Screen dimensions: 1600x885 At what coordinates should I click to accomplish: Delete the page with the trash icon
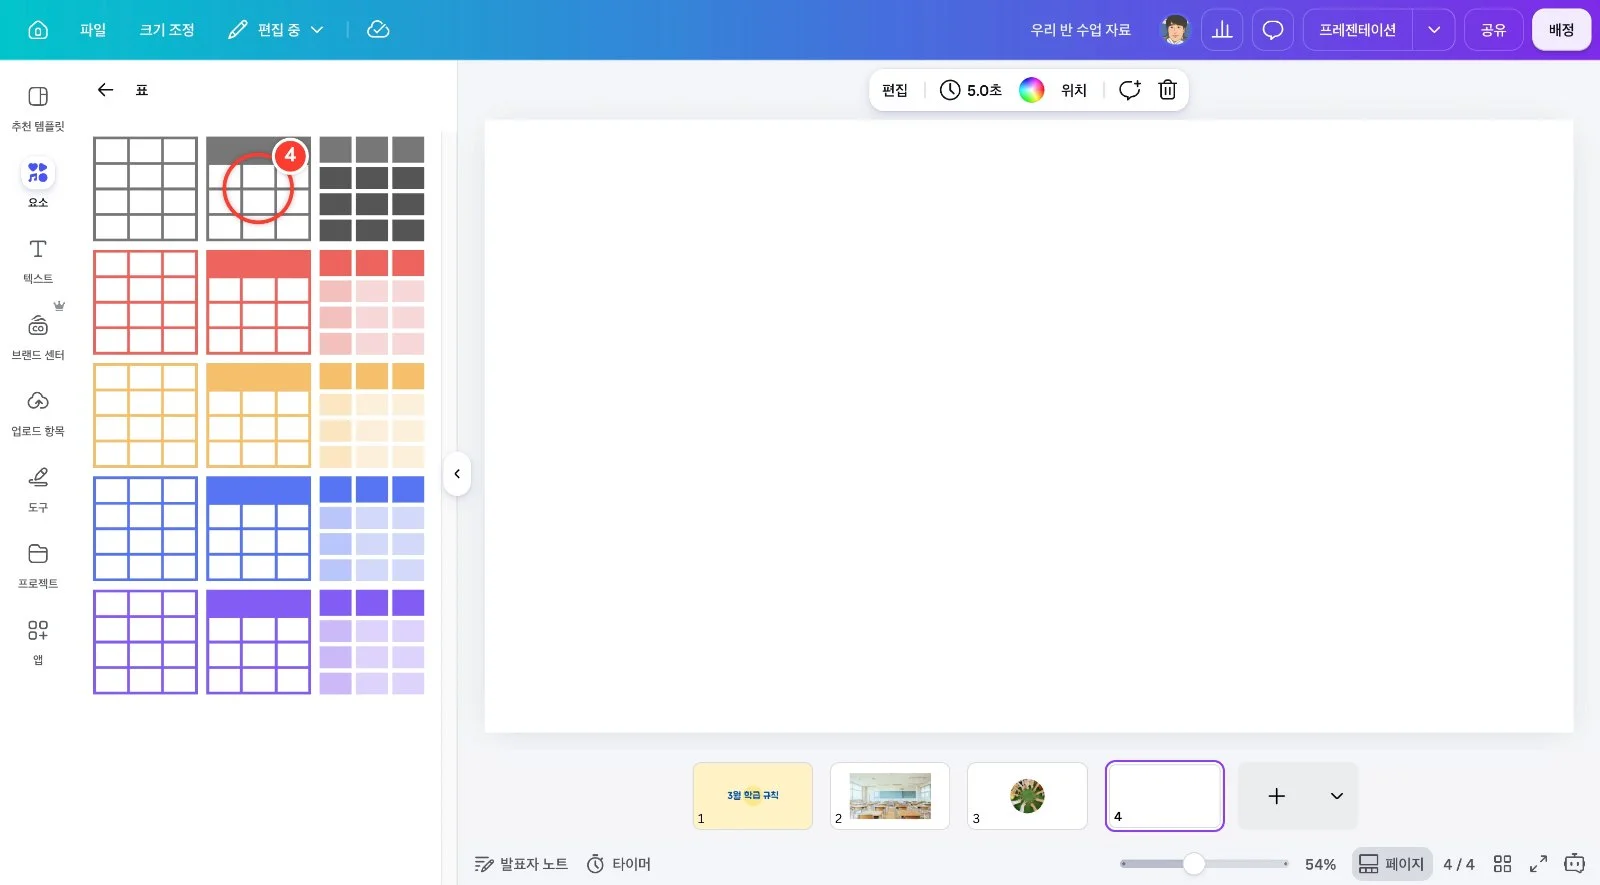pos(1167,90)
